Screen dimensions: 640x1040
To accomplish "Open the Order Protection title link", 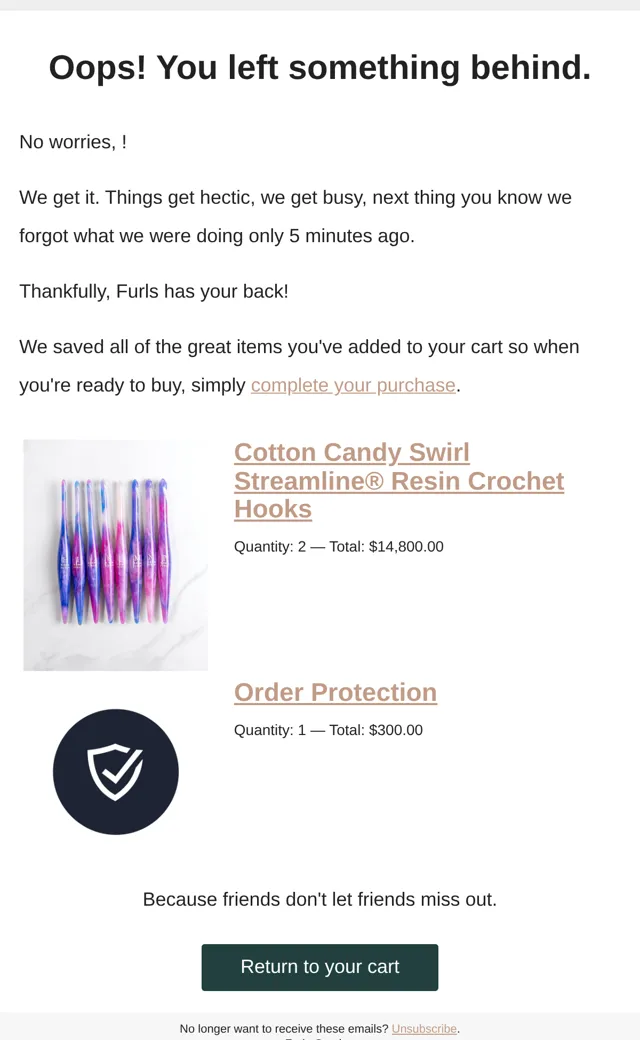I will click(336, 692).
